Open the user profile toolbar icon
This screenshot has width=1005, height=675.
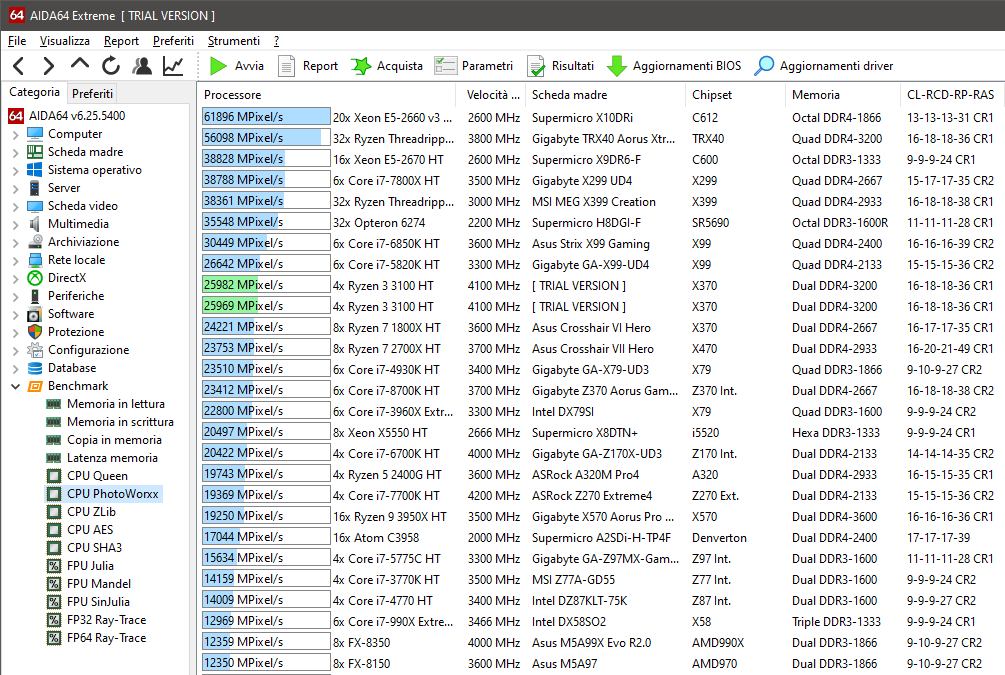point(142,65)
